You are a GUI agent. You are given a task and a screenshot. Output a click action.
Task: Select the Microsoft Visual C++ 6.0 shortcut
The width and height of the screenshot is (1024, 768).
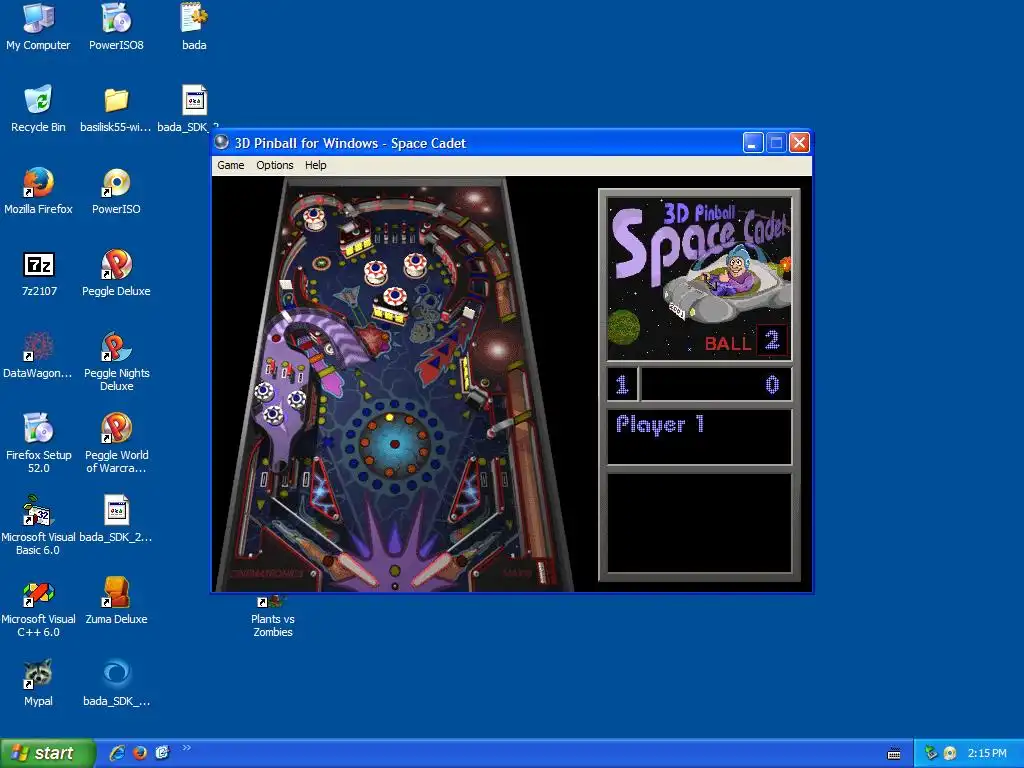pyautogui.click(x=38, y=607)
